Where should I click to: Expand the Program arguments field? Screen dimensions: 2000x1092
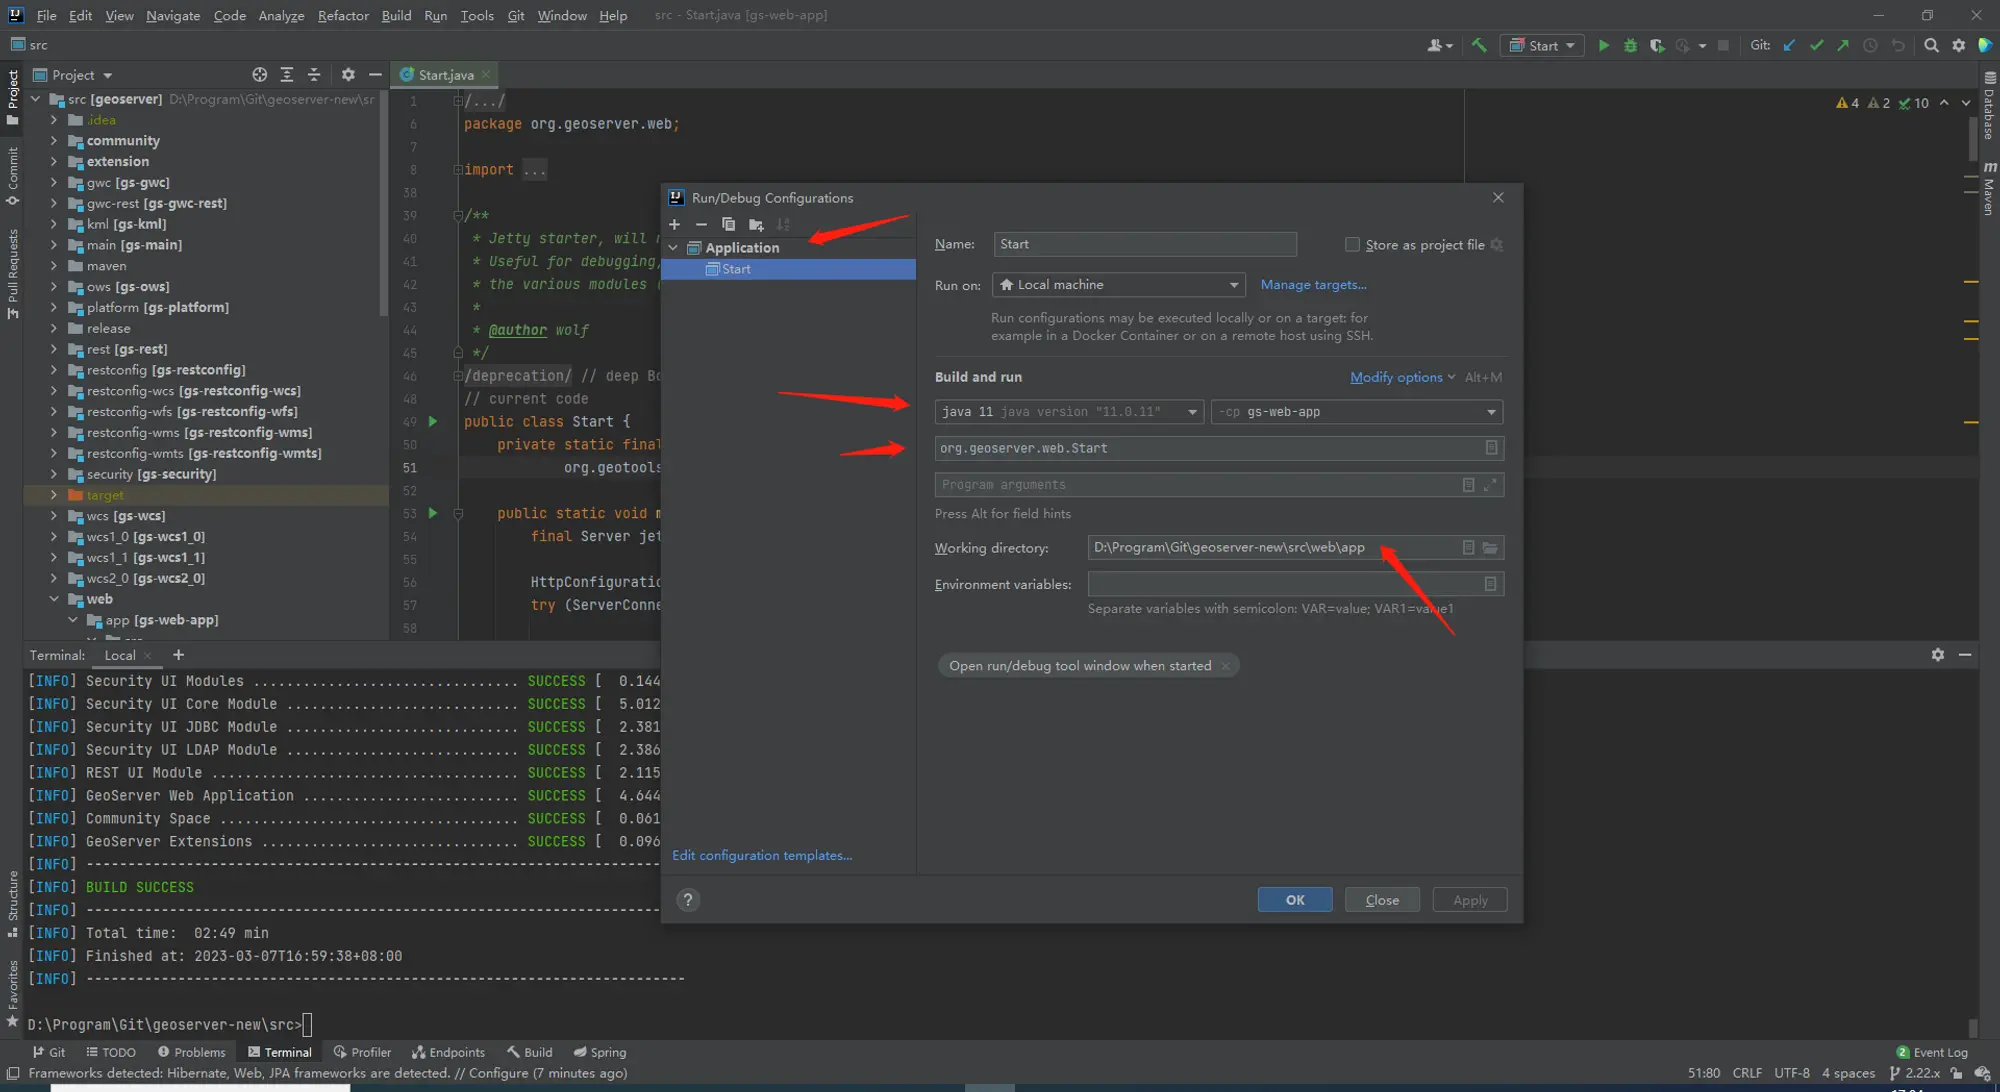click(1490, 485)
